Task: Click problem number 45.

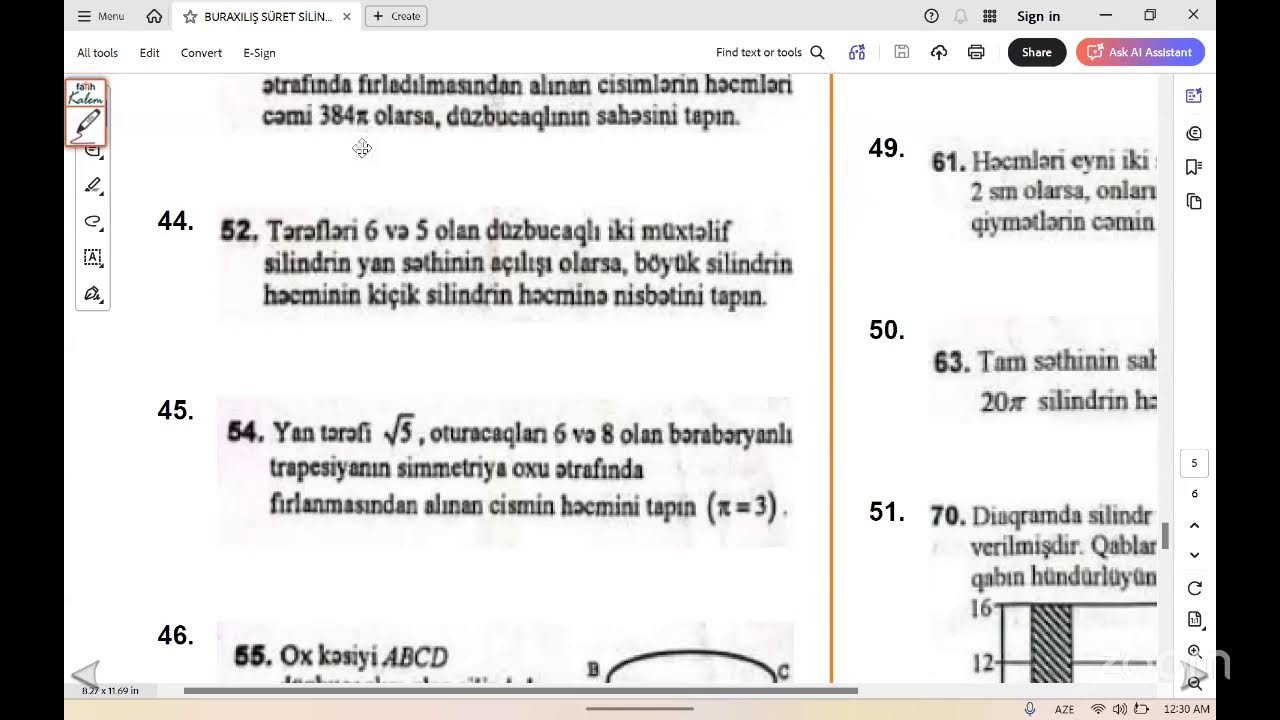Action: click(175, 410)
